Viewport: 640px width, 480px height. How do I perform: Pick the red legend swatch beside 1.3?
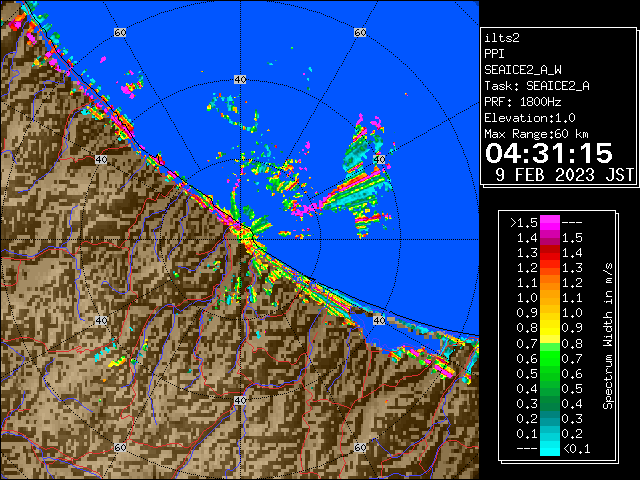550,253
